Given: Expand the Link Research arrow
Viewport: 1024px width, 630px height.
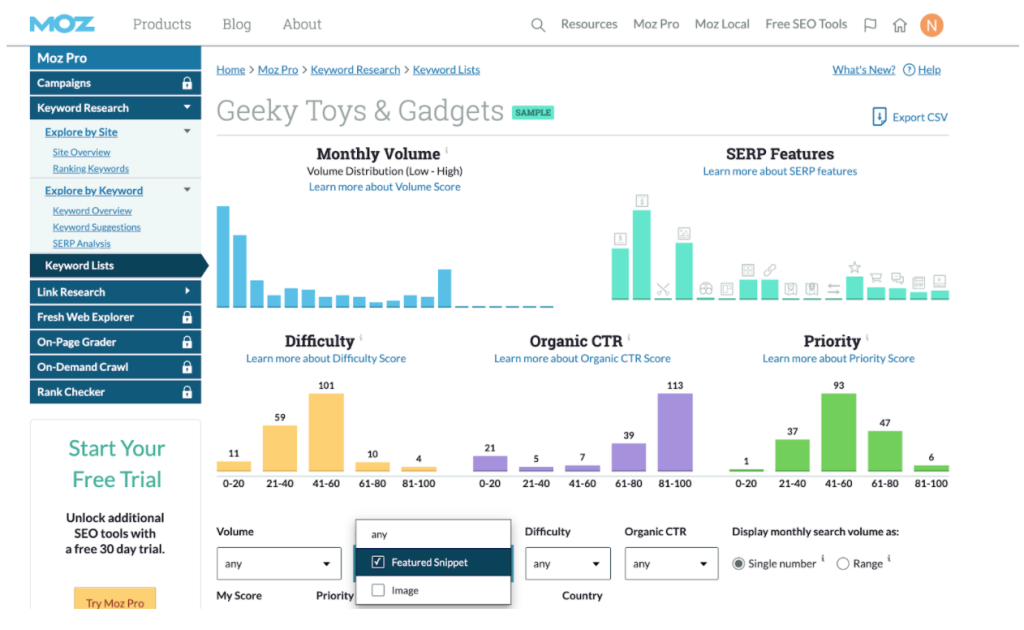Looking at the screenshot, I should (x=187, y=291).
